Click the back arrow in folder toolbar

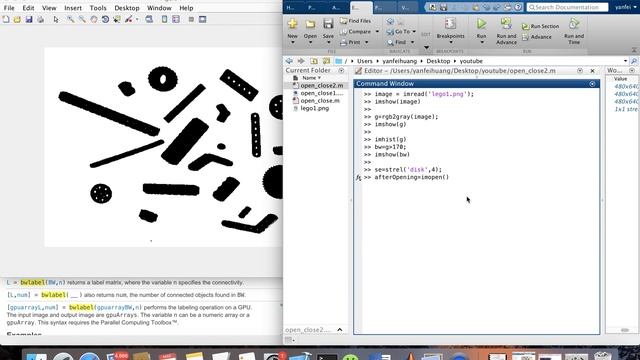pyautogui.click(x=289, y=61)
